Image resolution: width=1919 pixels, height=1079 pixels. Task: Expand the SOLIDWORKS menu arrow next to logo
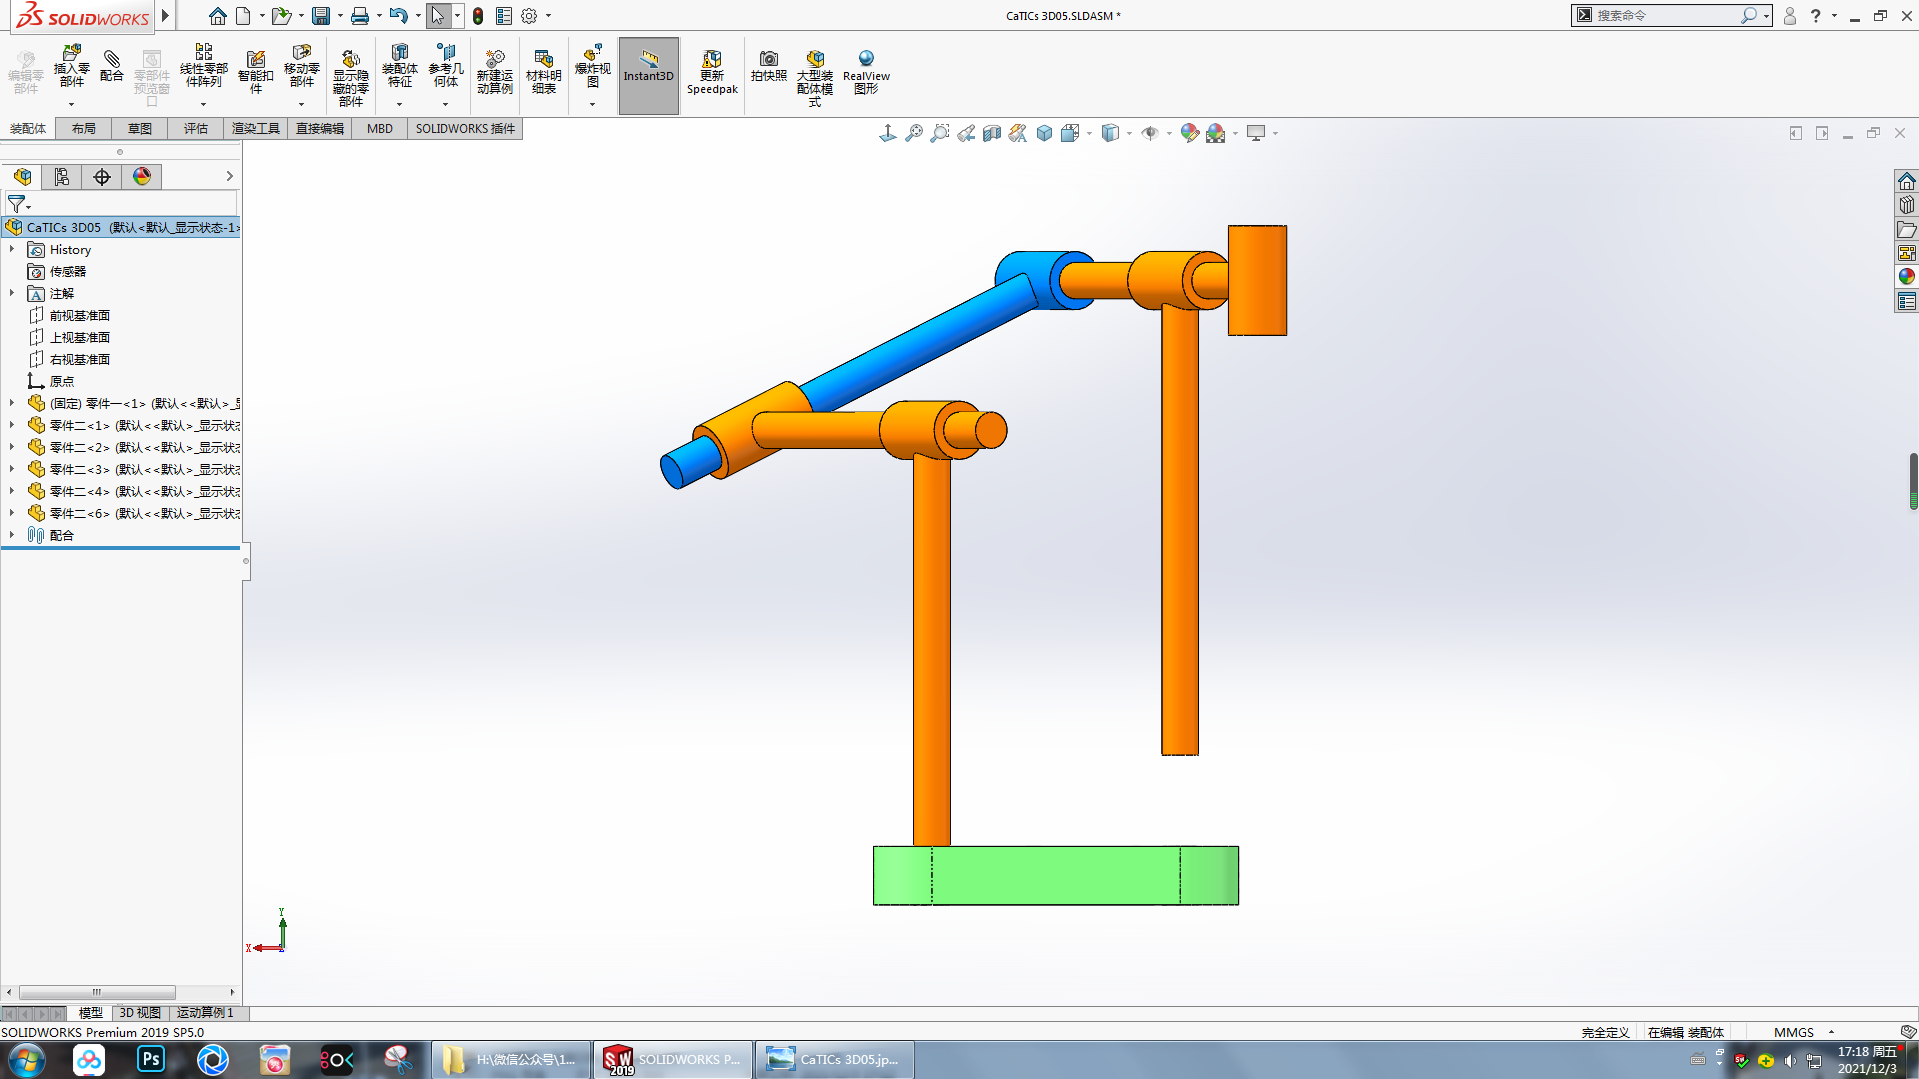165,16
